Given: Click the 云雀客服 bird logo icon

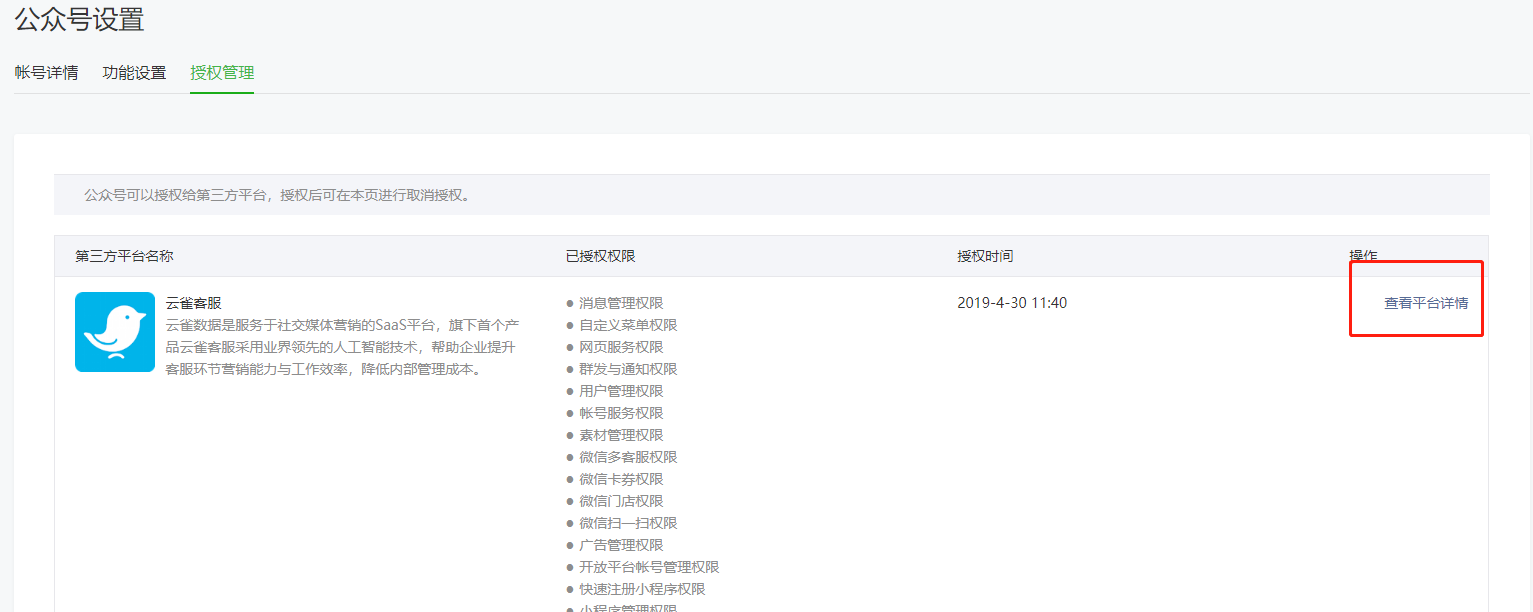Looking at the screenshot, I should pyautogui.click(x=115, y=332).
